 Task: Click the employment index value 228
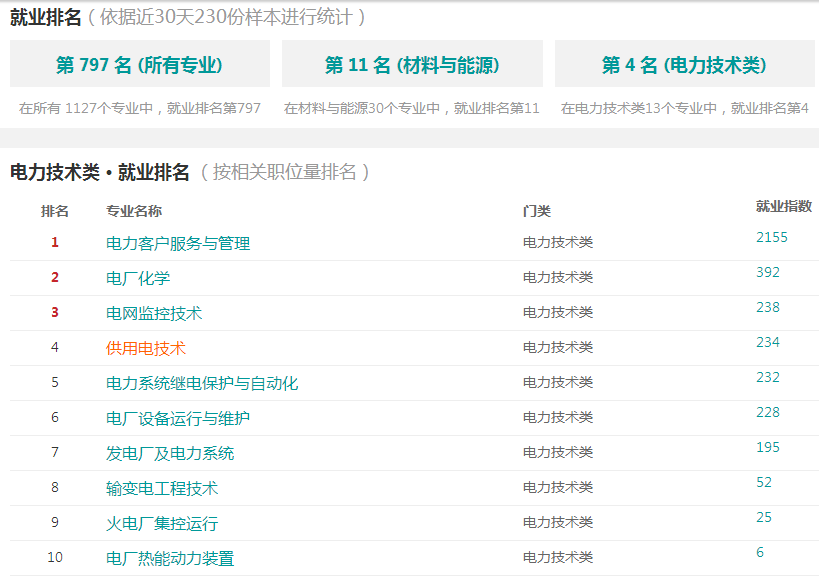click(768, 412)
